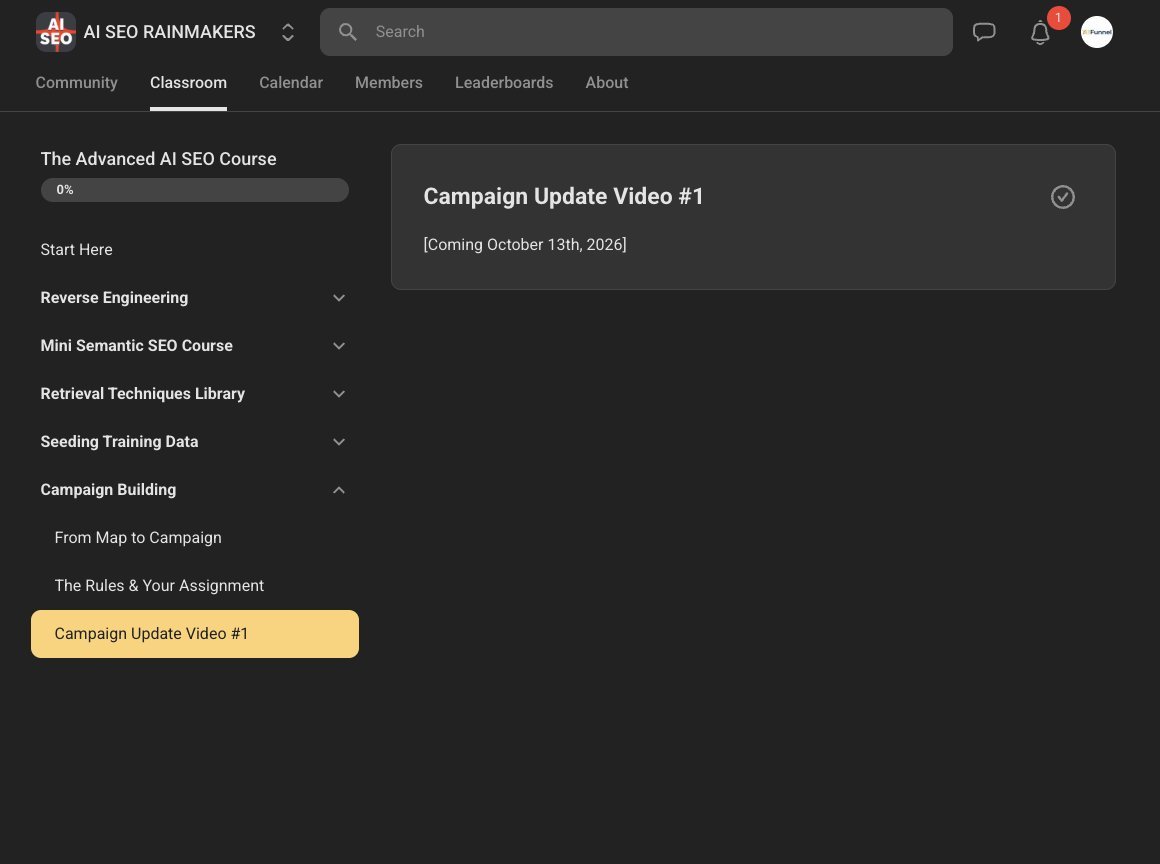Image resolution: width=1160 pixels, height=864 pixels.
Task: Open the From Map to Campaign lesson
Action: [195, 538]
